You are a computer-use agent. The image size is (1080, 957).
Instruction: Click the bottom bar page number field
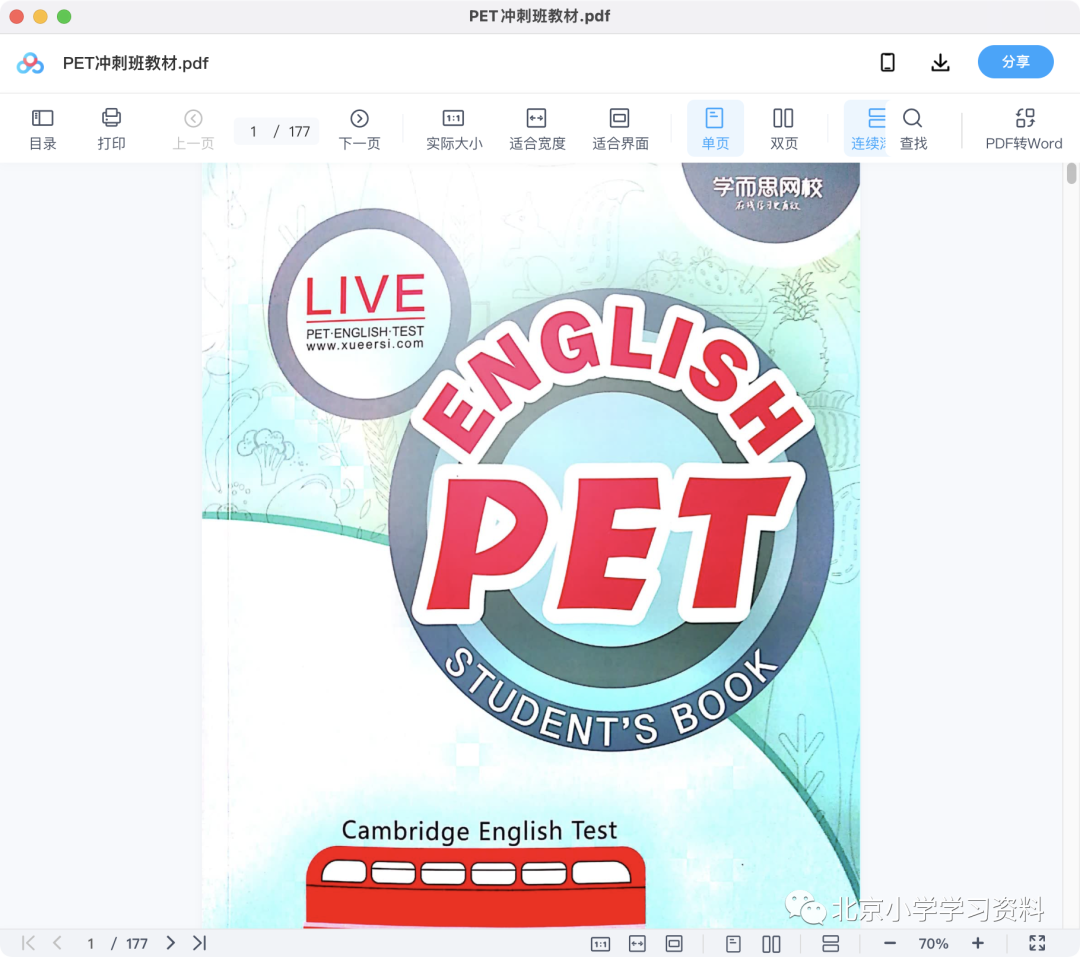pyautogui.click(x=90, y=943)
